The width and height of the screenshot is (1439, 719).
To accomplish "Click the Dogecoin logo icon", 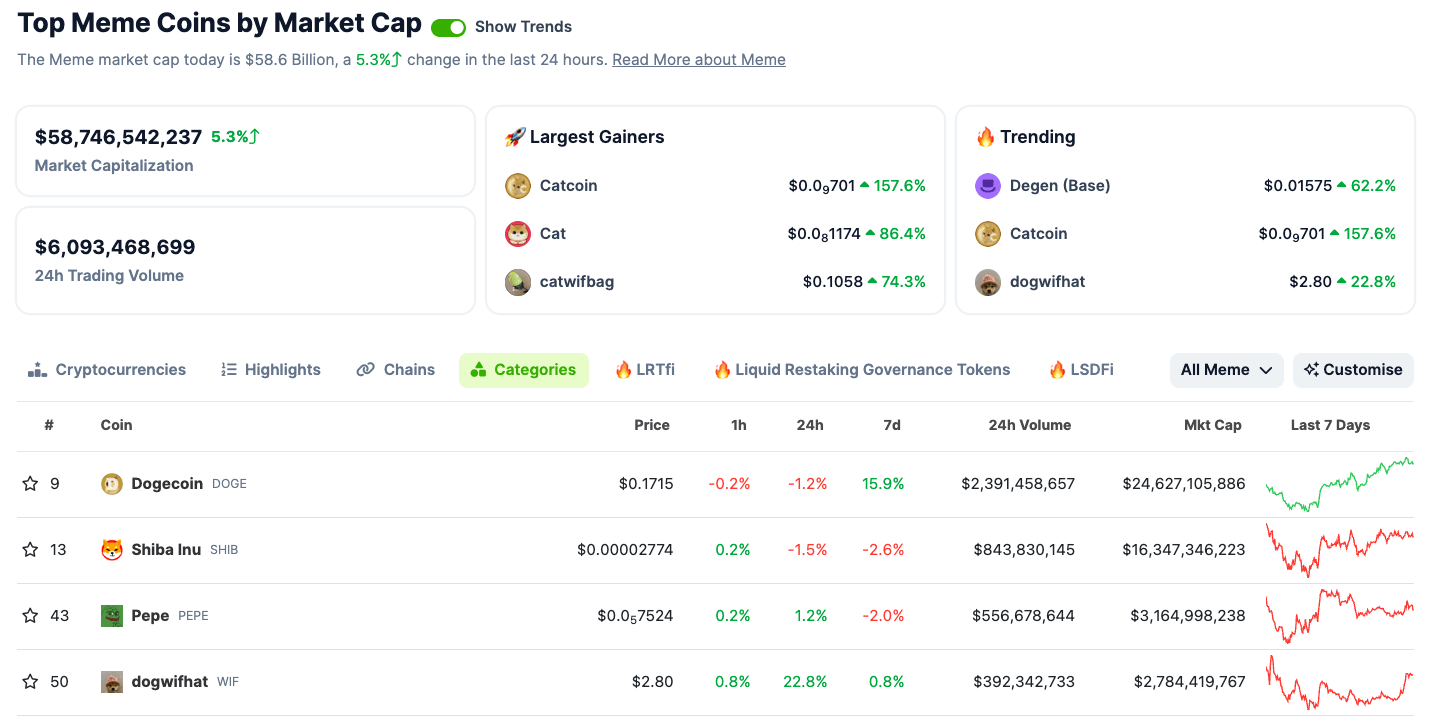I will coord(112,484).
